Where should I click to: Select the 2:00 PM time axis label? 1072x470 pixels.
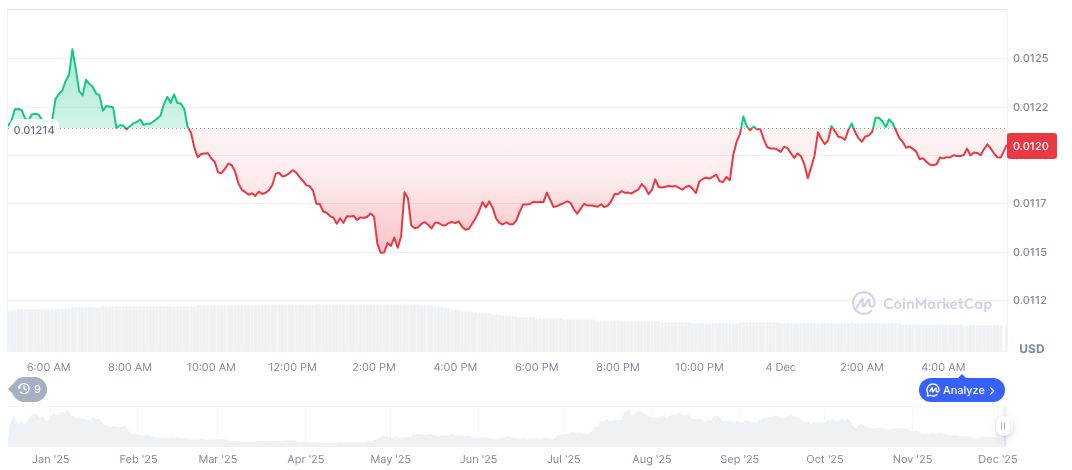tap(374, 367)
